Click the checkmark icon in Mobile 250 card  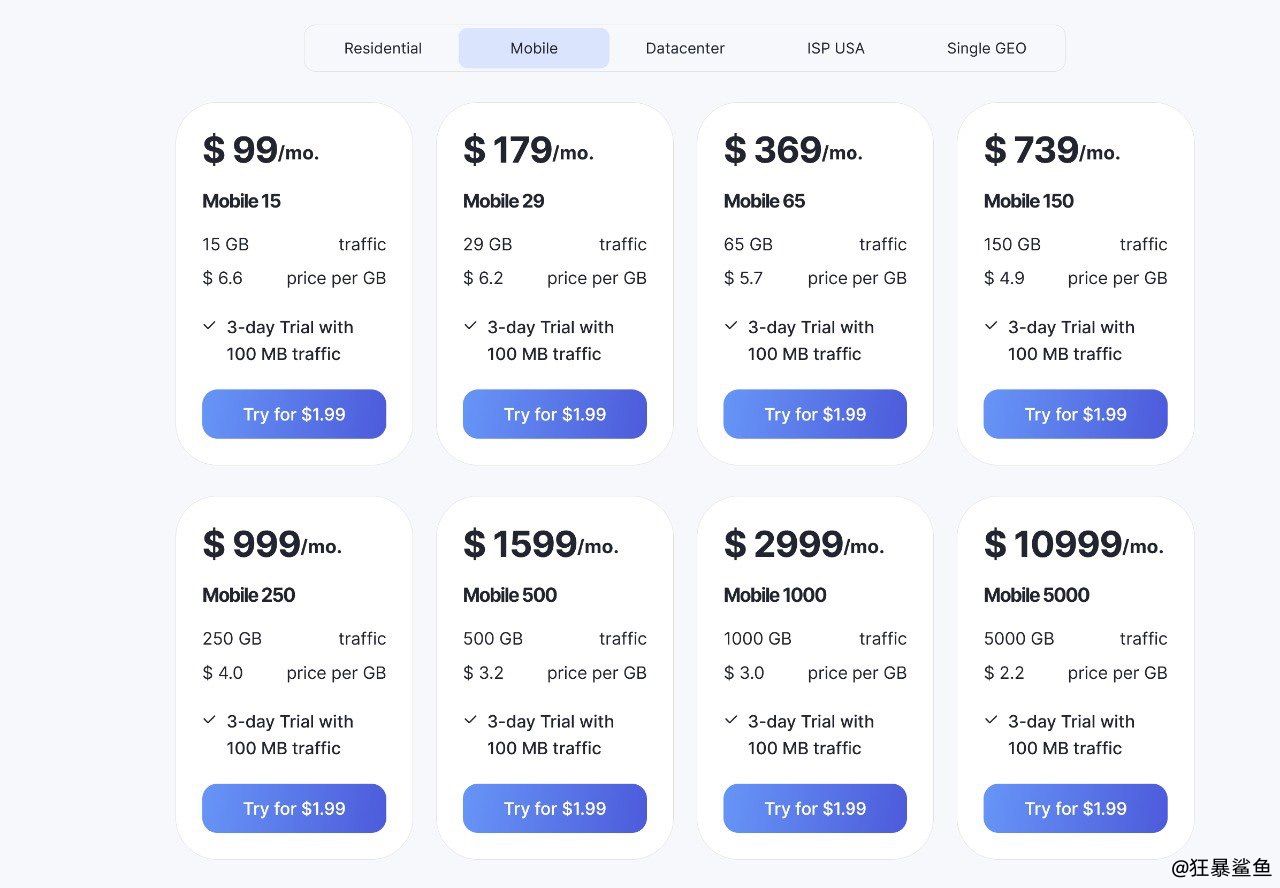[210, 720]
